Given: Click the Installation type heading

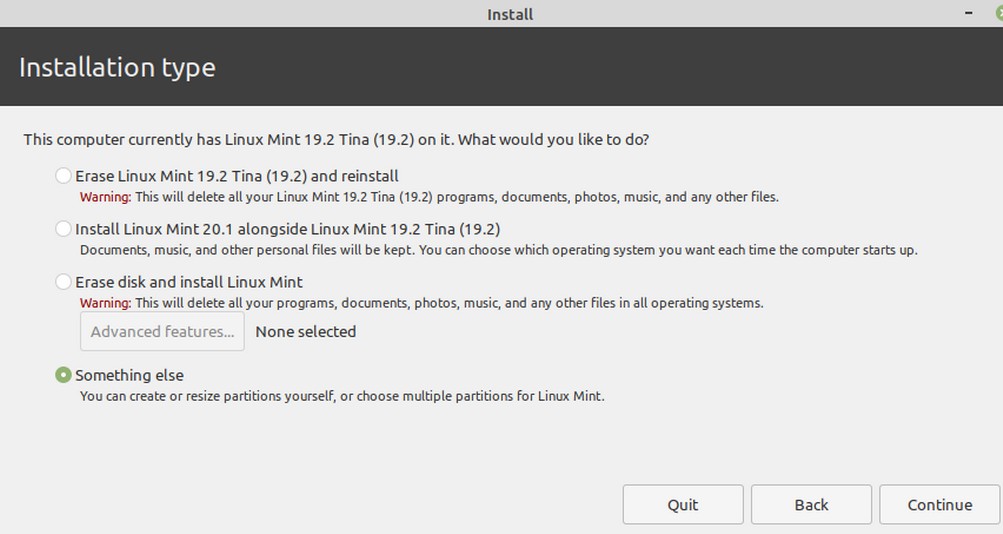Looking at the screenshot, I should click(x=117, y=68).
